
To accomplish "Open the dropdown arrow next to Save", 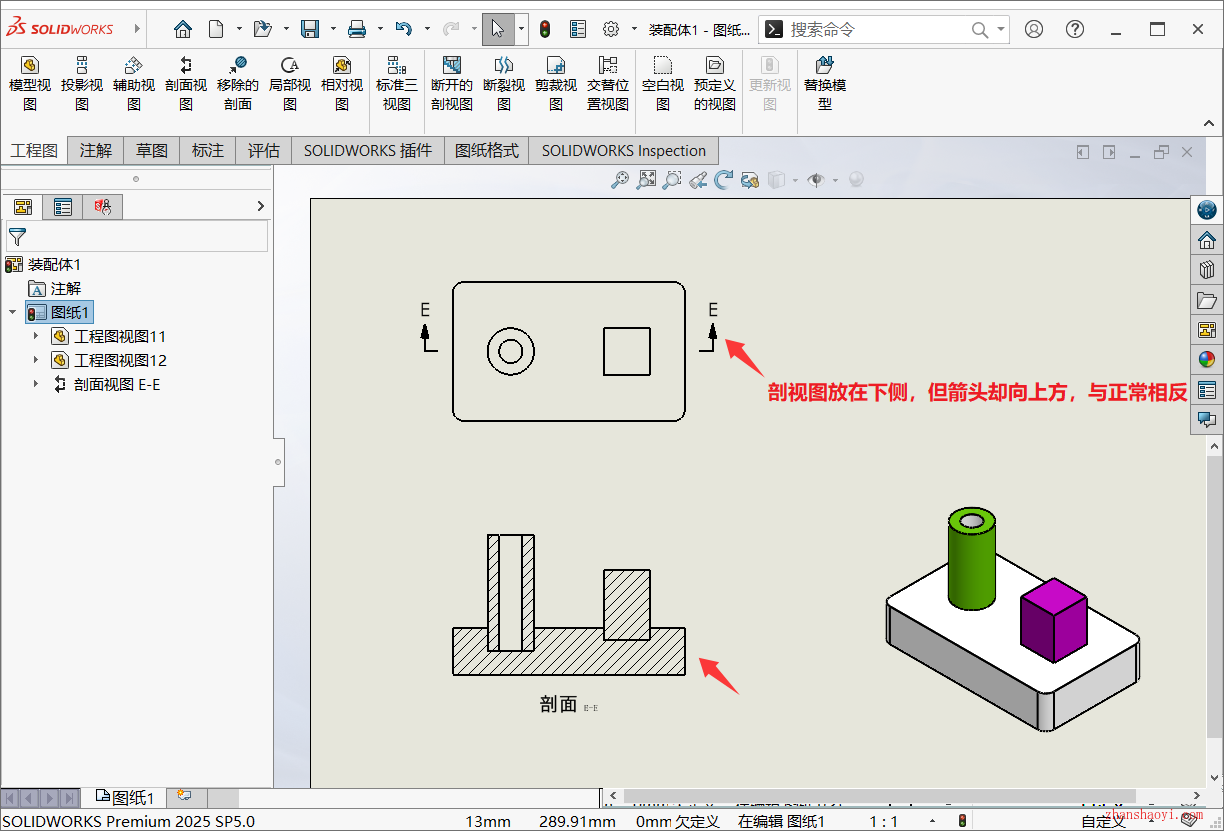I will (333, 29).
